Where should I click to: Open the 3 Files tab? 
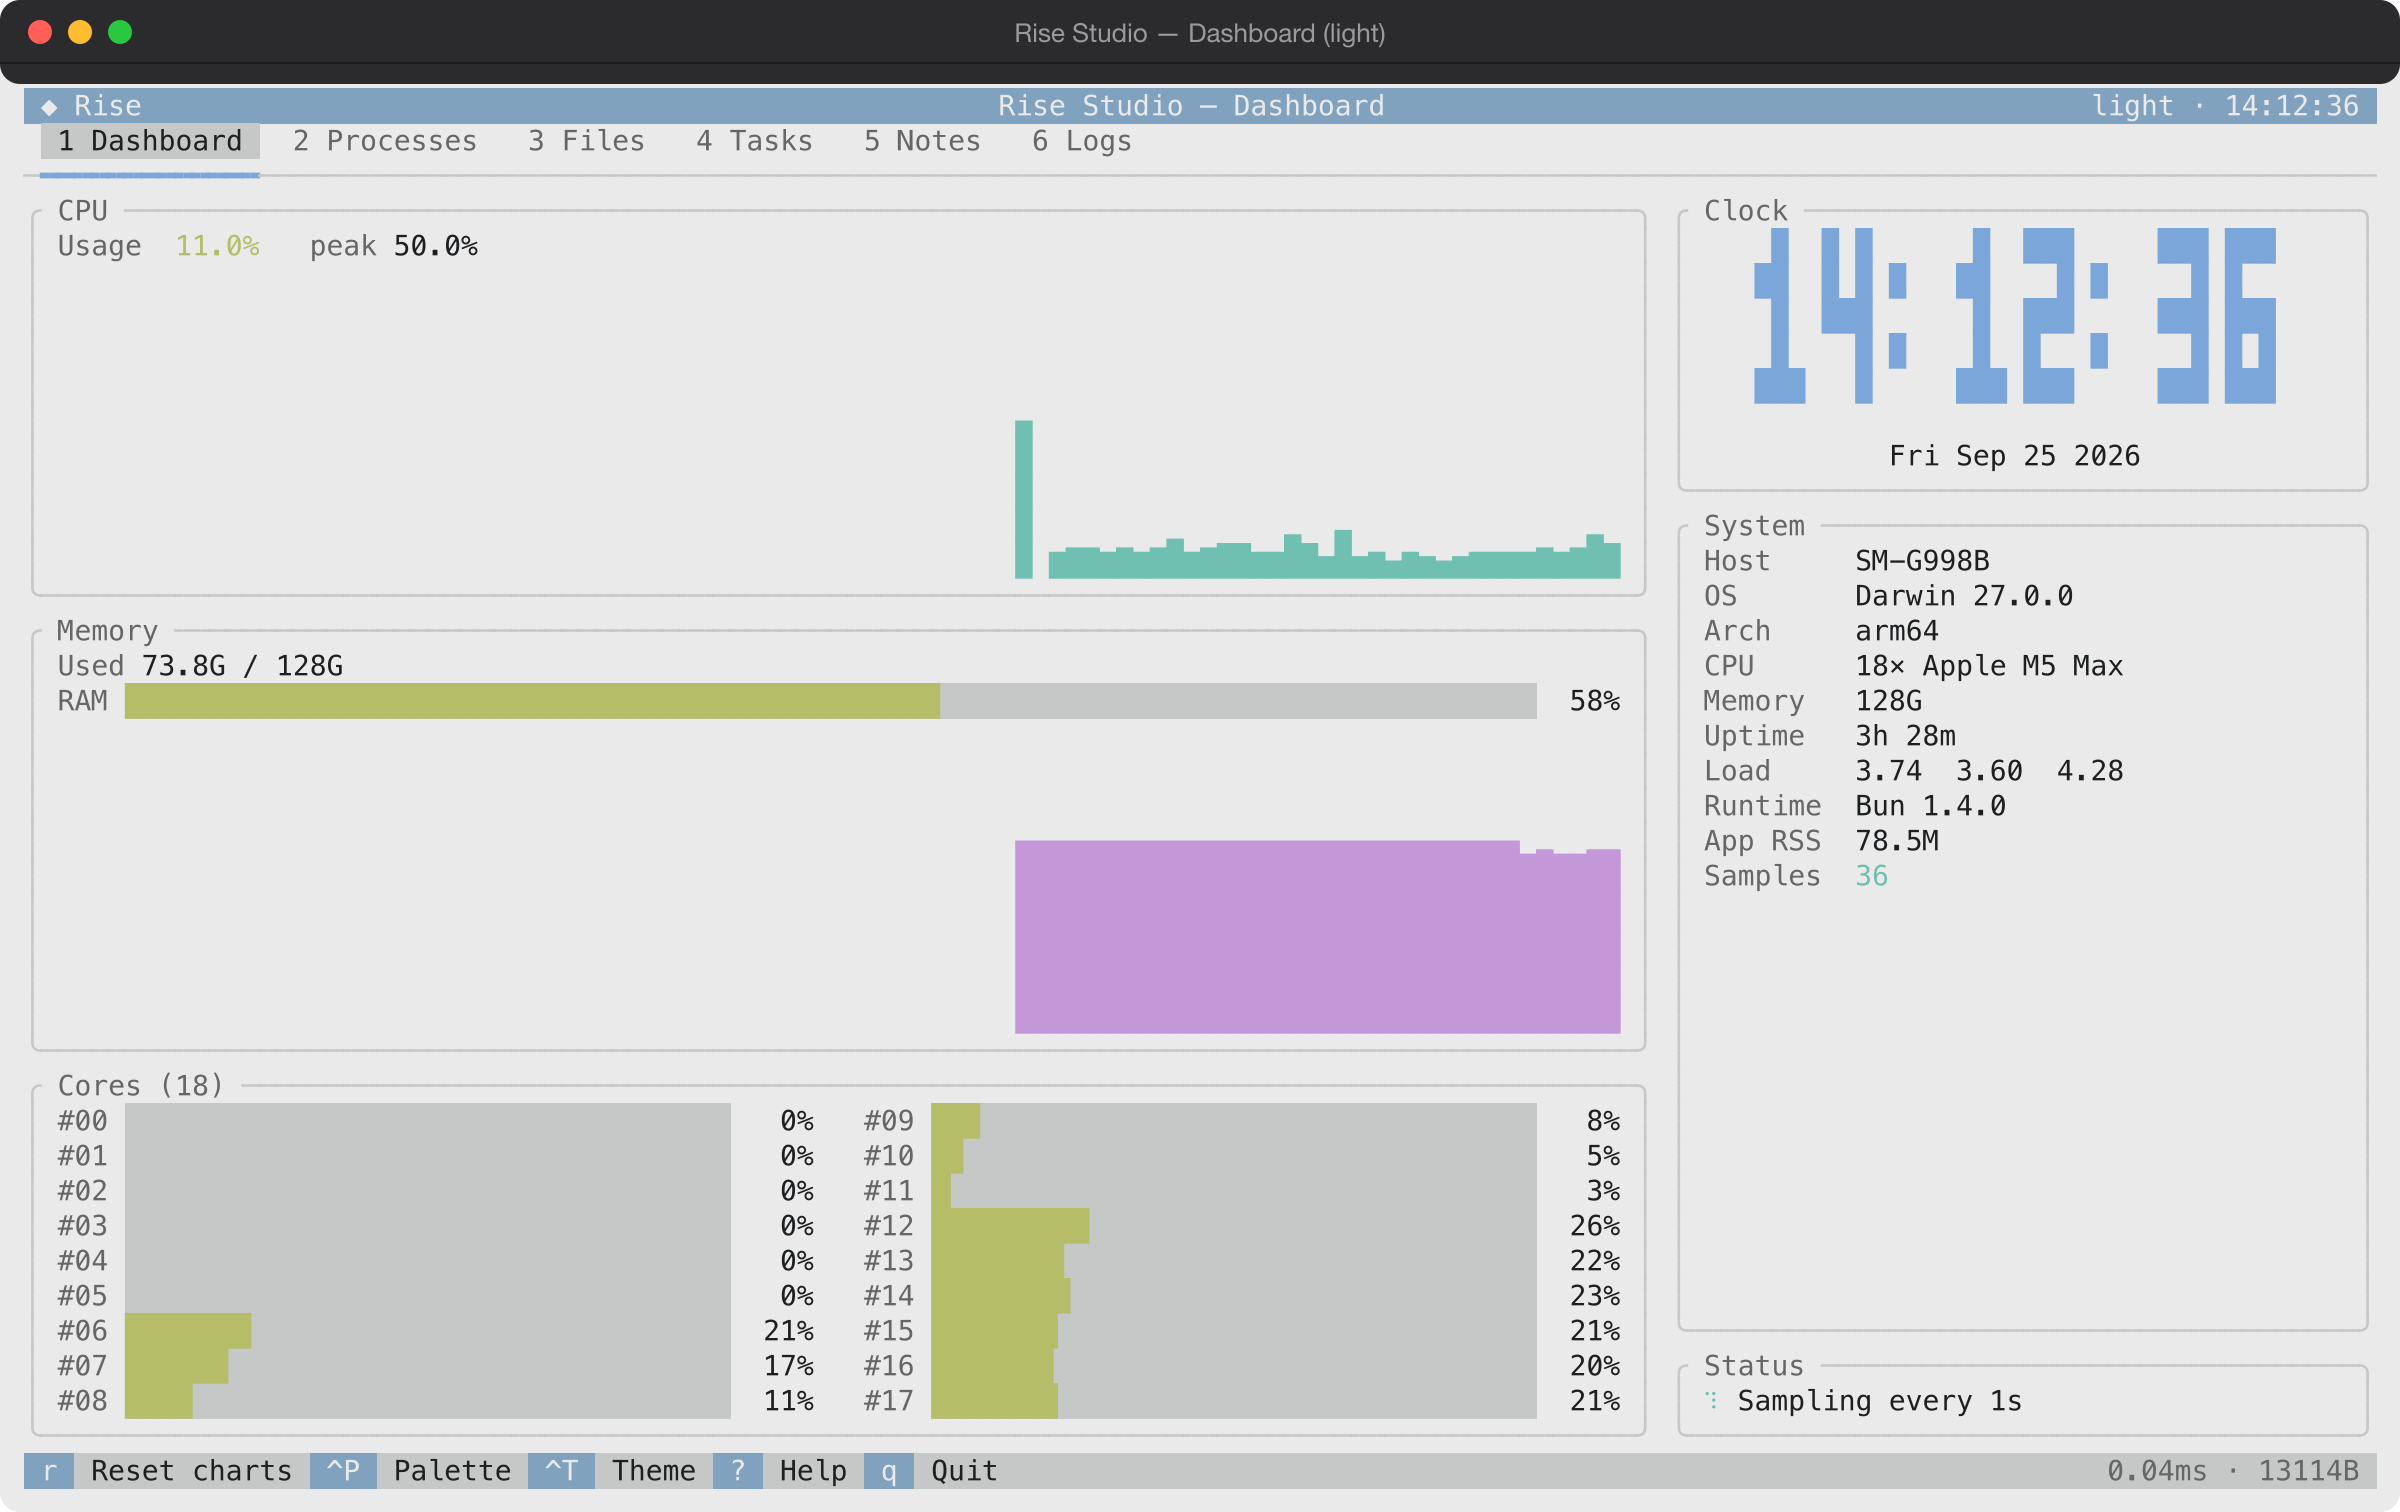tap(587, 141)
